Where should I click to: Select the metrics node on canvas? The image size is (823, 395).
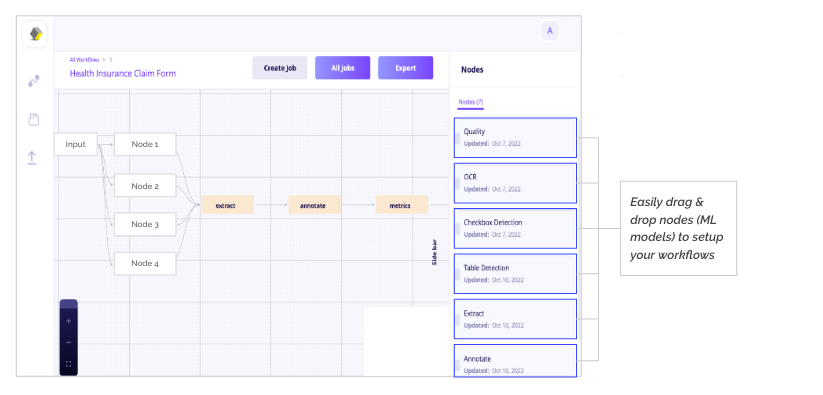click(x=402, y=205)
